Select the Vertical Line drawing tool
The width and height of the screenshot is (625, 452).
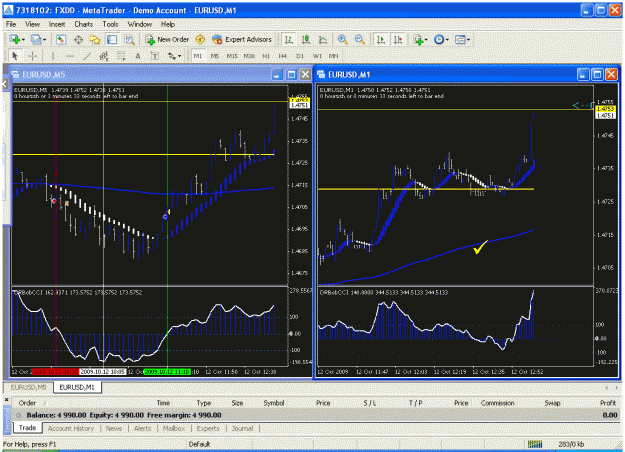coord(53,56)
